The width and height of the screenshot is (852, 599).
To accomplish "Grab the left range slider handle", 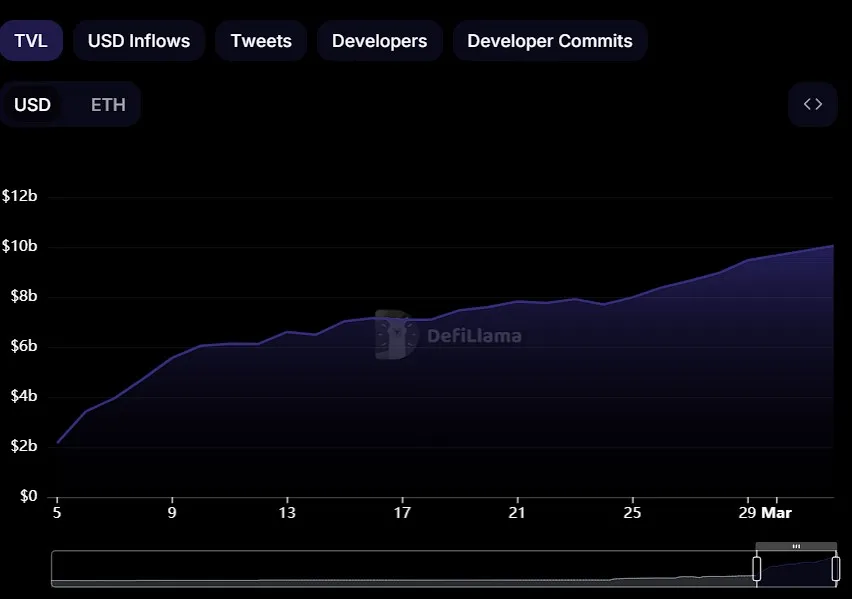I will (756, 568).
